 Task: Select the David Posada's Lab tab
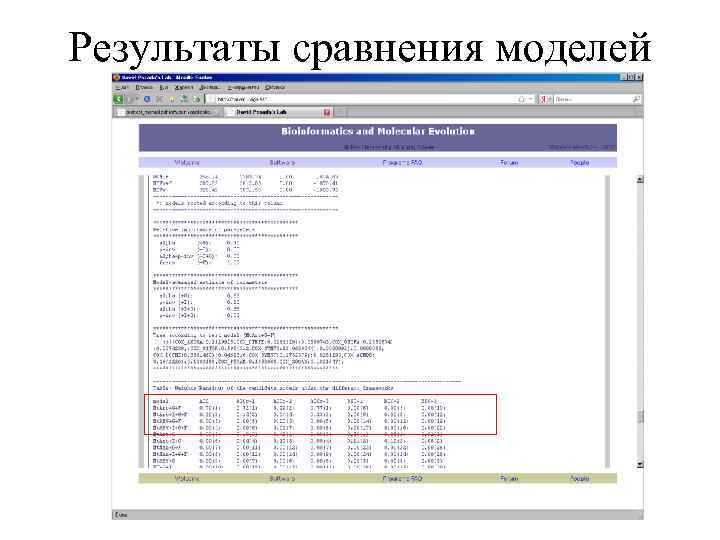(x=277, y=112)
